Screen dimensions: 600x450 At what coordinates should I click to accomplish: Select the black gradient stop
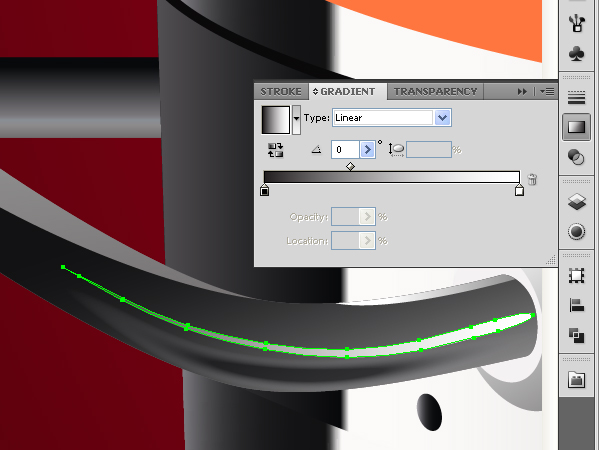(x=264, y=190)
